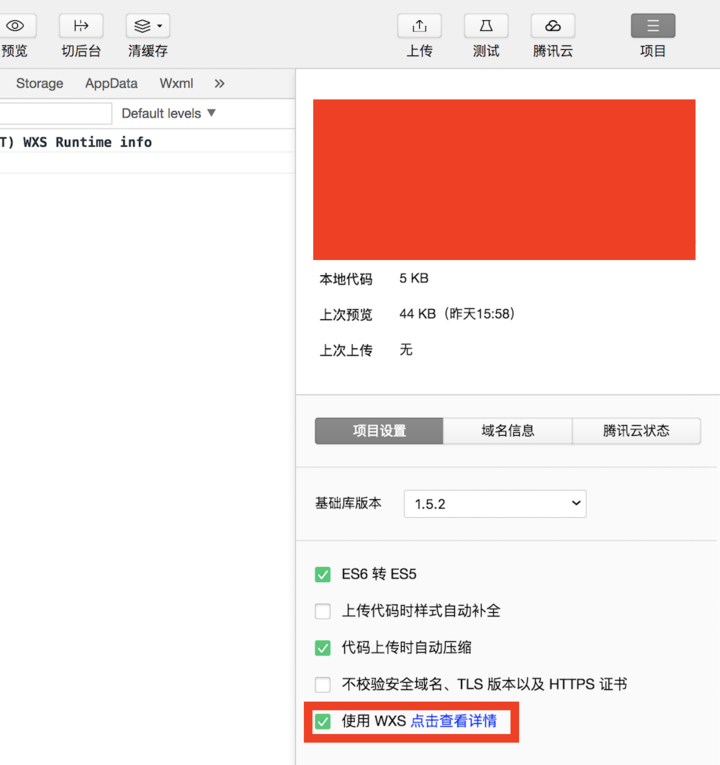Viewport: 720px width, 765px height.
Task: Click the WXS Runtime info console message
Action: coord(76,142)
